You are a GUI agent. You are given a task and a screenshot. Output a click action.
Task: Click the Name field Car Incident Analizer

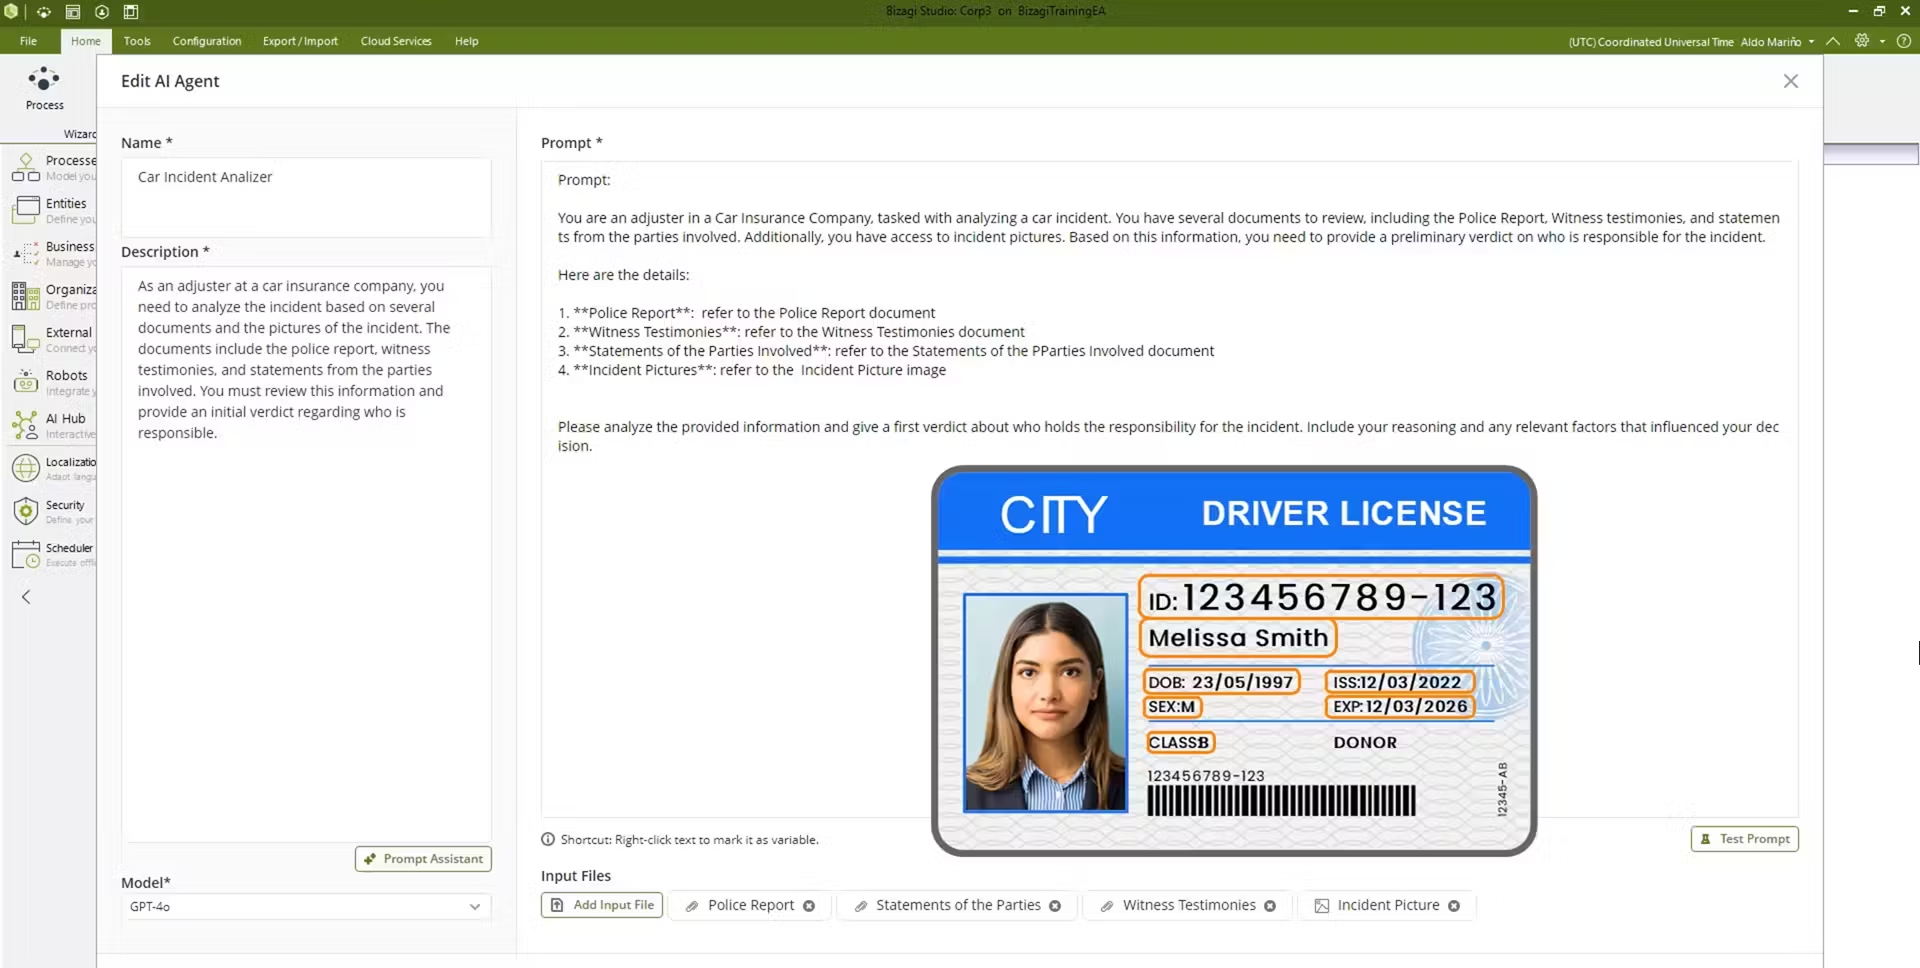coord(306,197)
